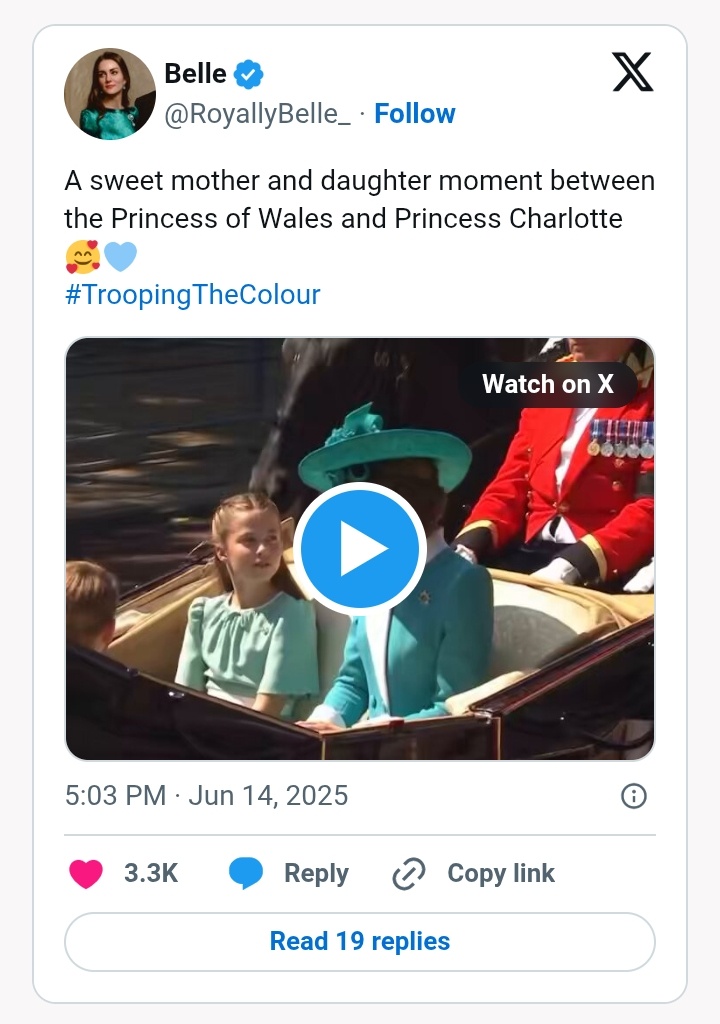Click the Reply text label

click(x=316, y=873)
